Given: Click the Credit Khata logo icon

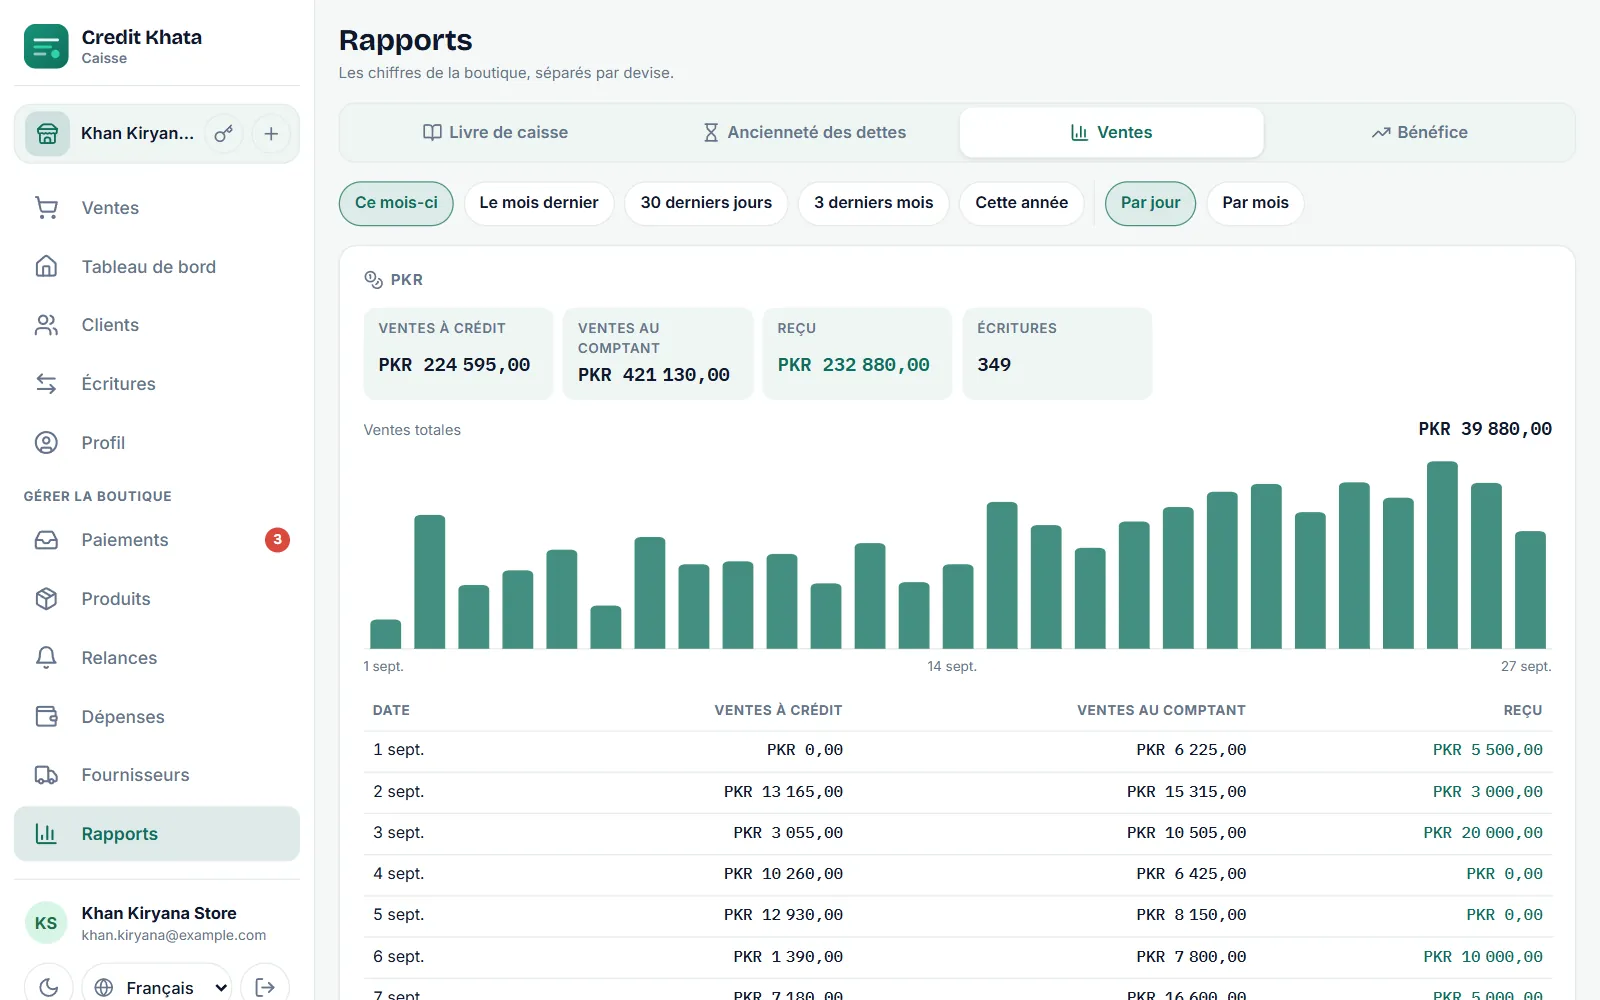Looking at the screenshot, I should [46, 46].
